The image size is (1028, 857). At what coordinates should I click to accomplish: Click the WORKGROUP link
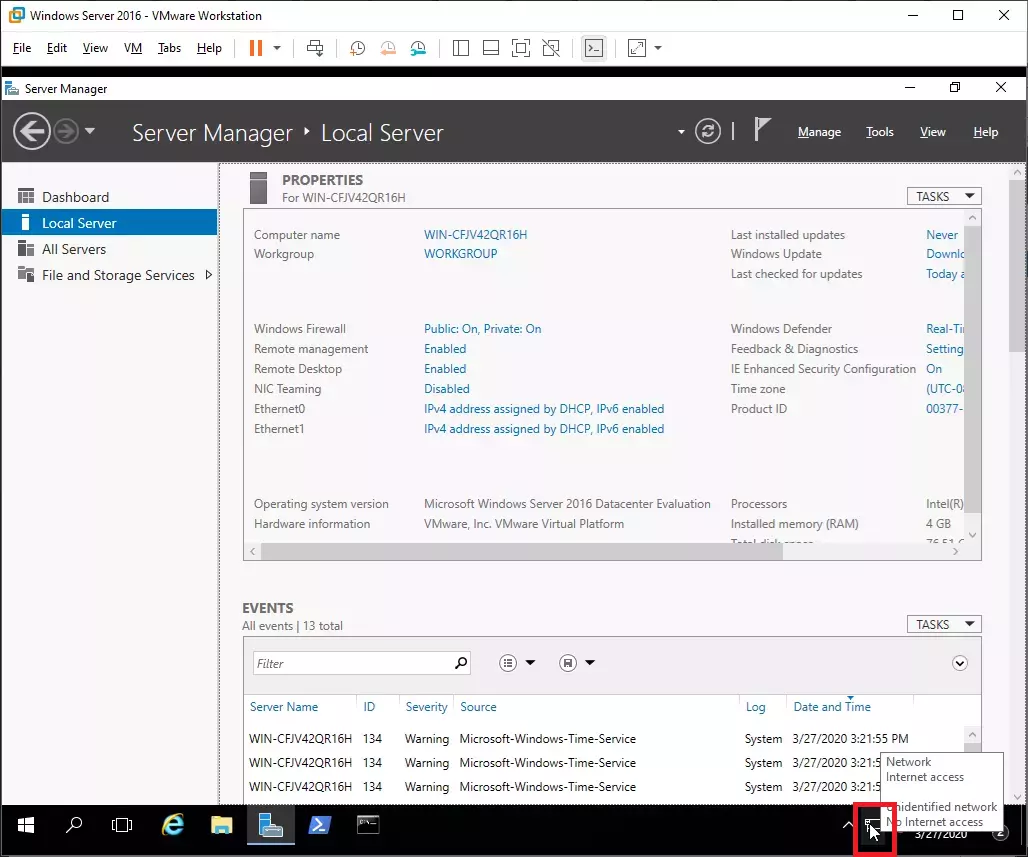coord(461,254)
